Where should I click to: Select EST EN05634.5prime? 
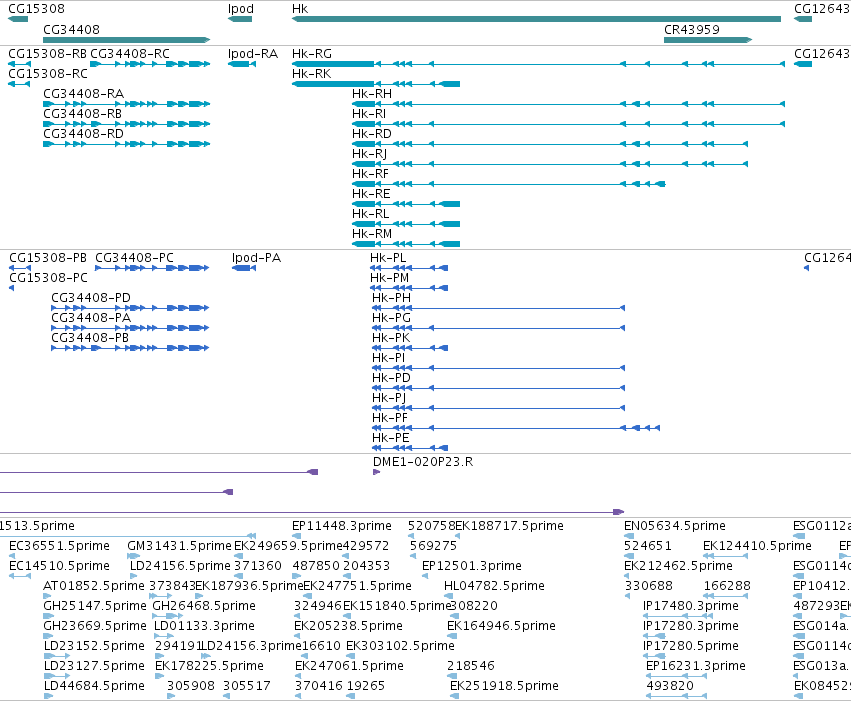[629, 536]
